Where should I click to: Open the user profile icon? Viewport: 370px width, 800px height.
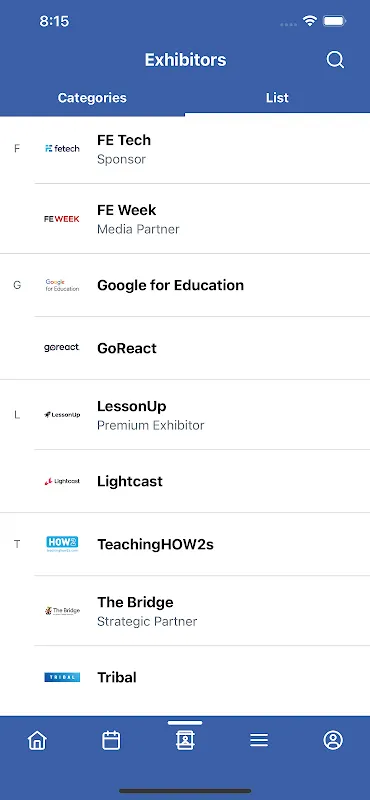point(333,740)
